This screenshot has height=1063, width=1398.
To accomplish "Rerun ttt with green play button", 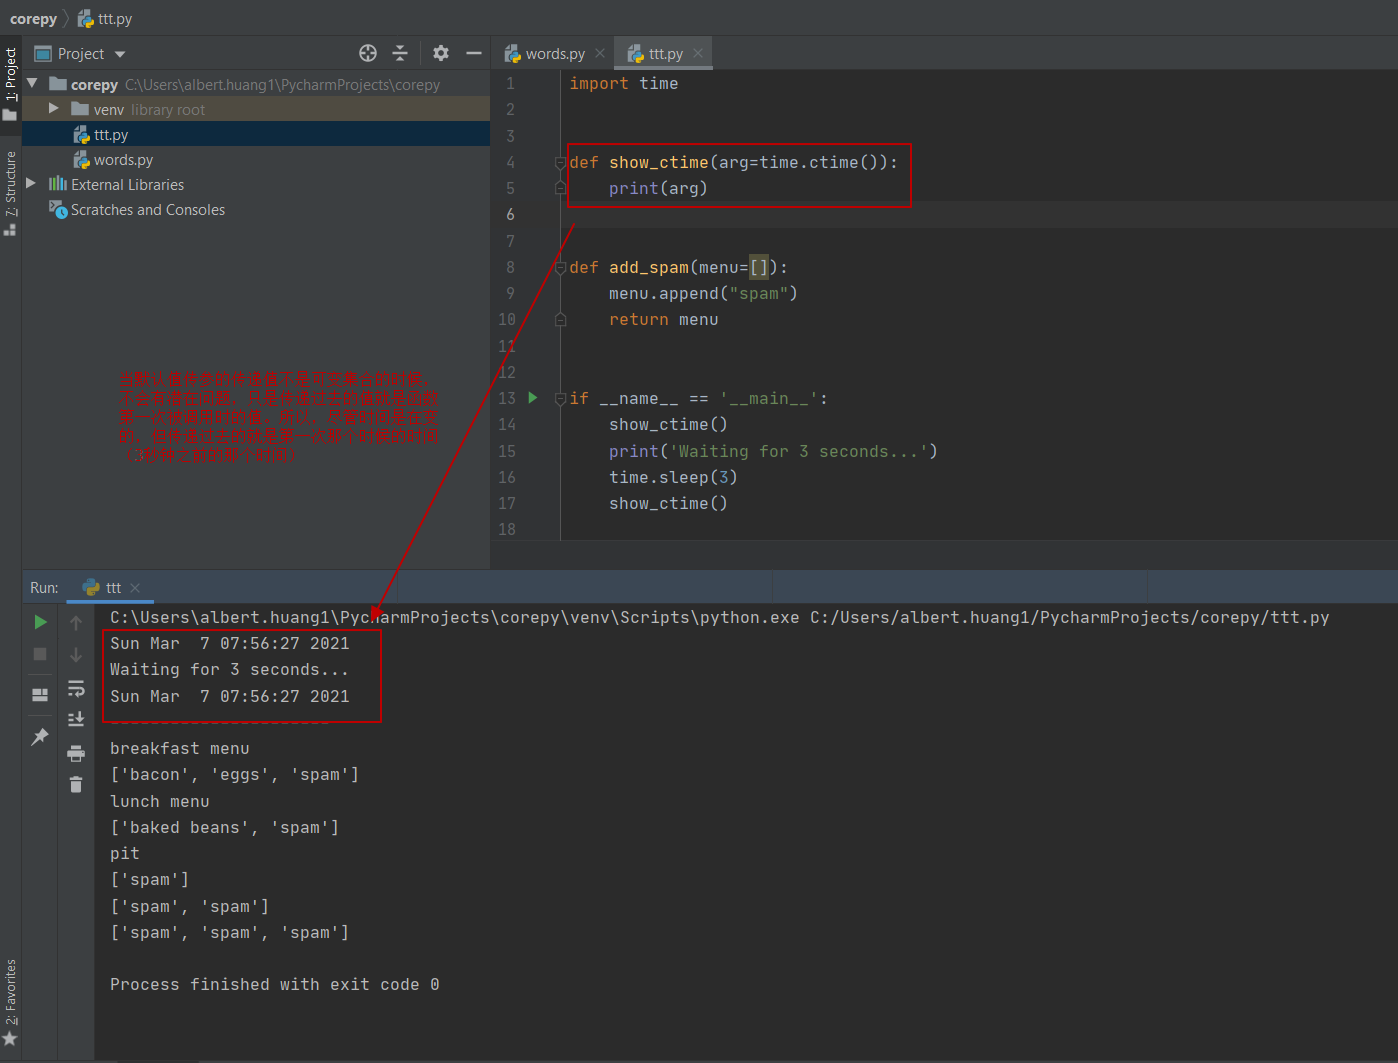I will [40, 622].
